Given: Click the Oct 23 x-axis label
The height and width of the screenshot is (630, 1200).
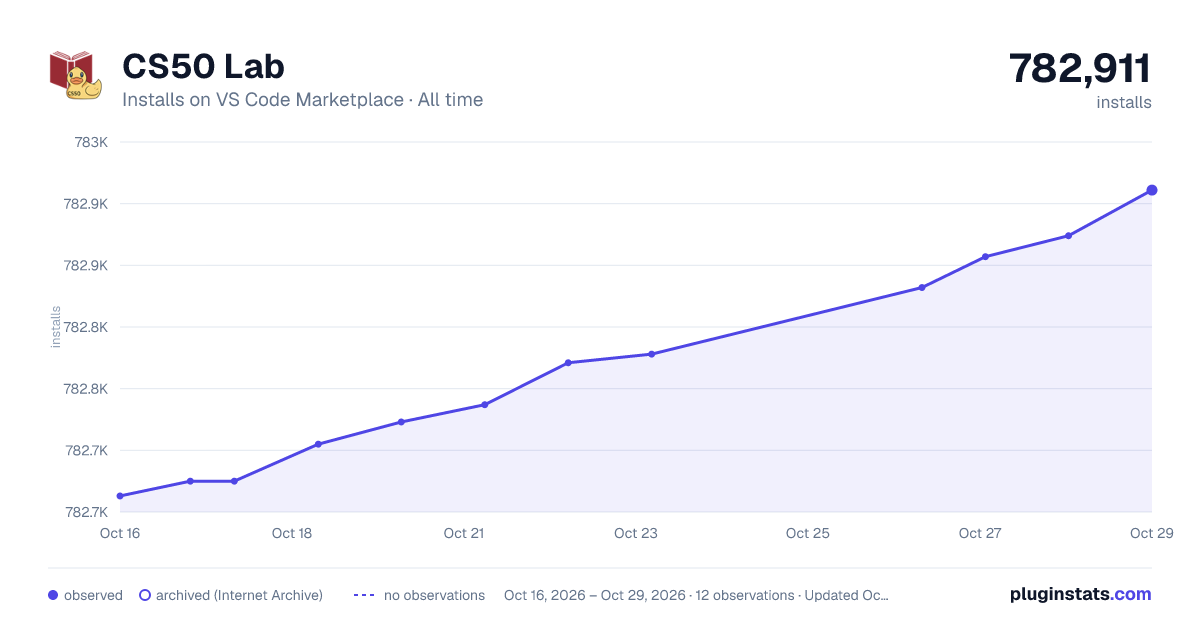Looking at the screenshot, I should point(636,533).
